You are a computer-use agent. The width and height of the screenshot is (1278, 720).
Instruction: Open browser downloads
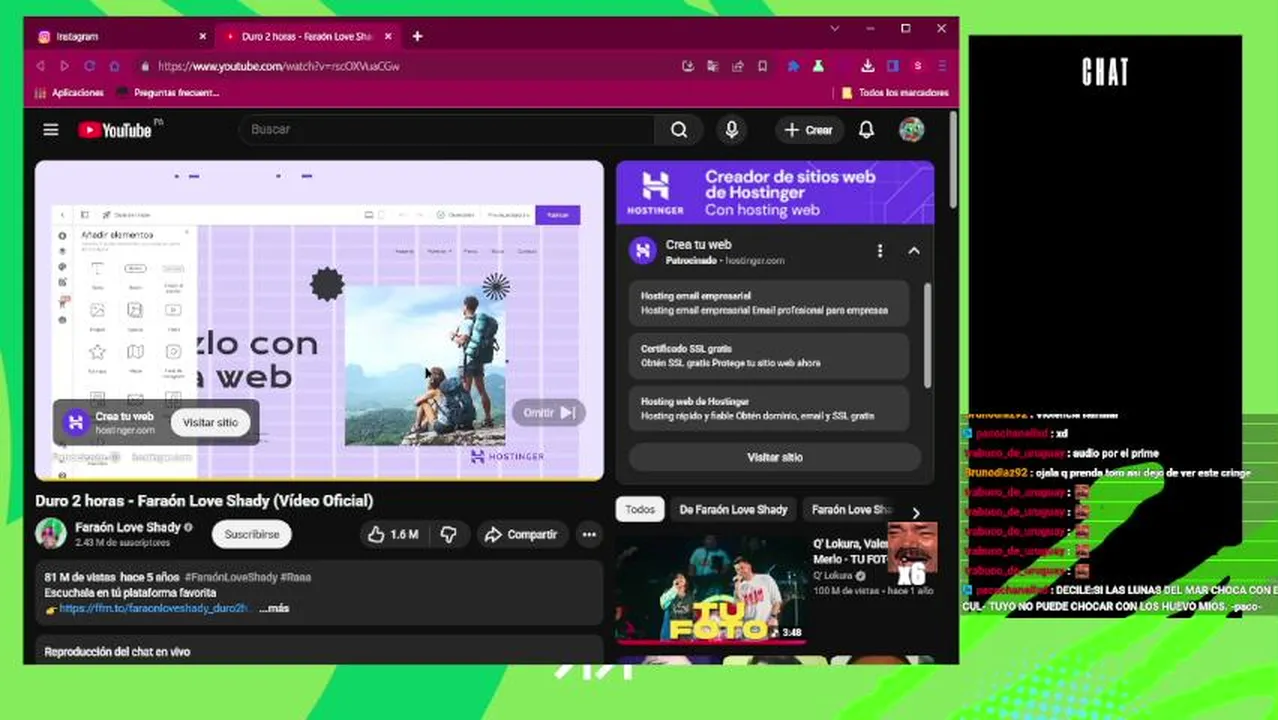867,66
